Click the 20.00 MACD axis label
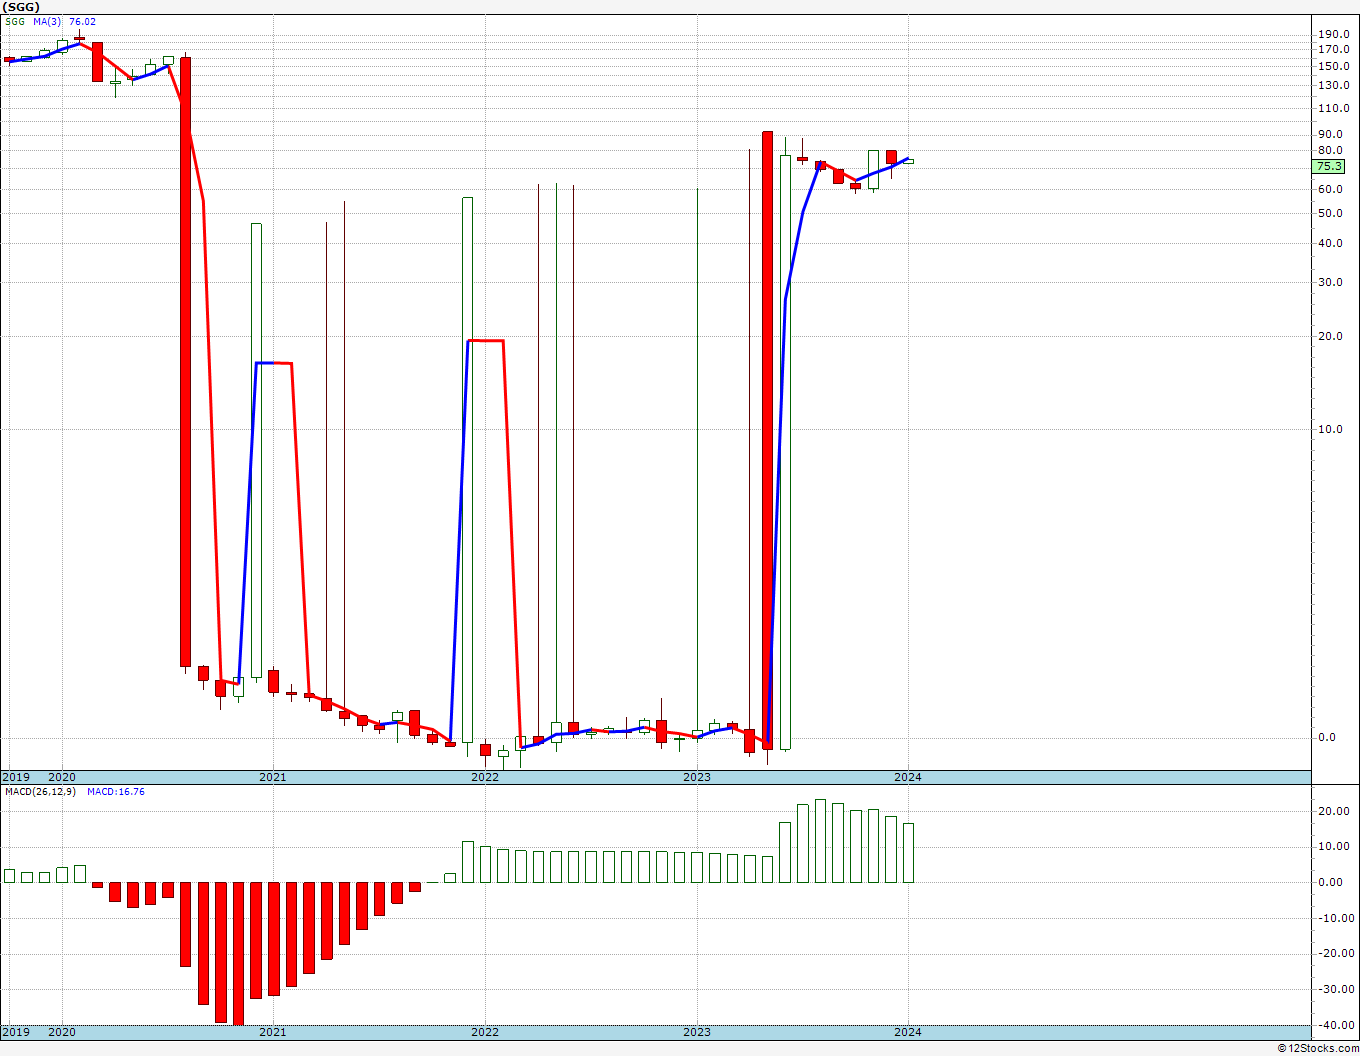The image size is (1360, 1056). (1333, 811)
